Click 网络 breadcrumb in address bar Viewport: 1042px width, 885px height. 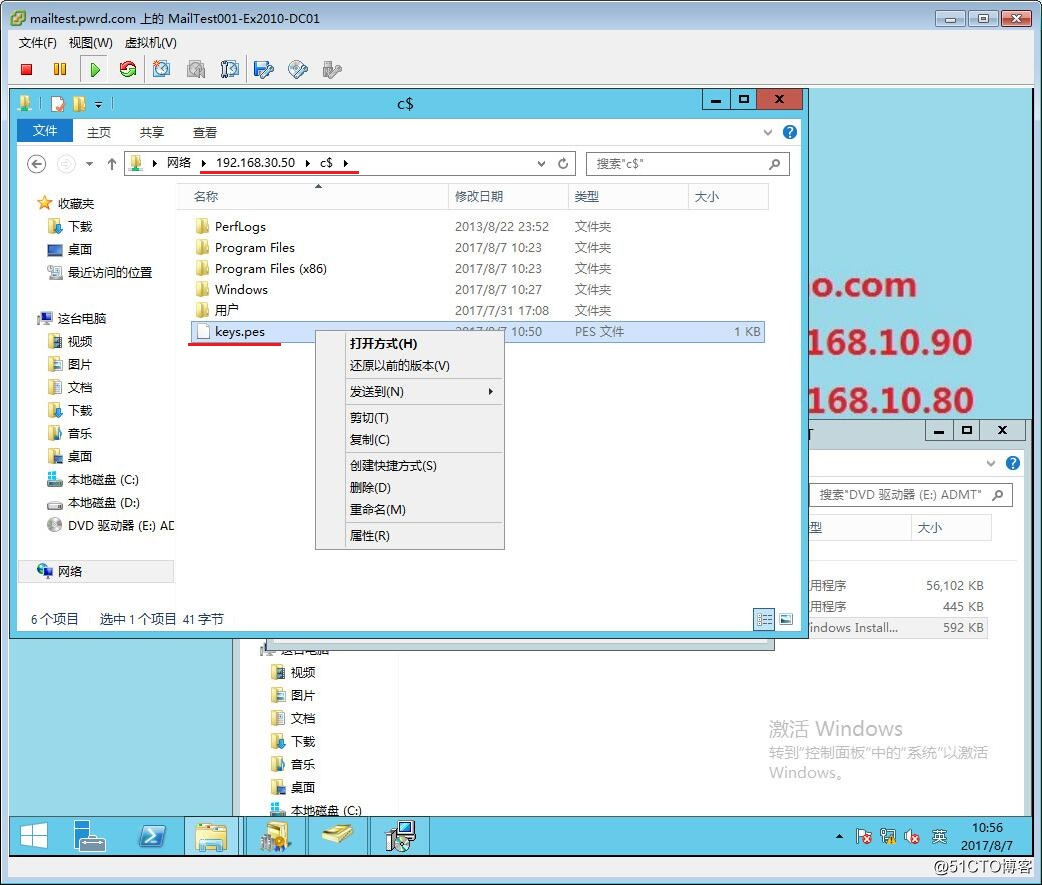coord(179,163)
